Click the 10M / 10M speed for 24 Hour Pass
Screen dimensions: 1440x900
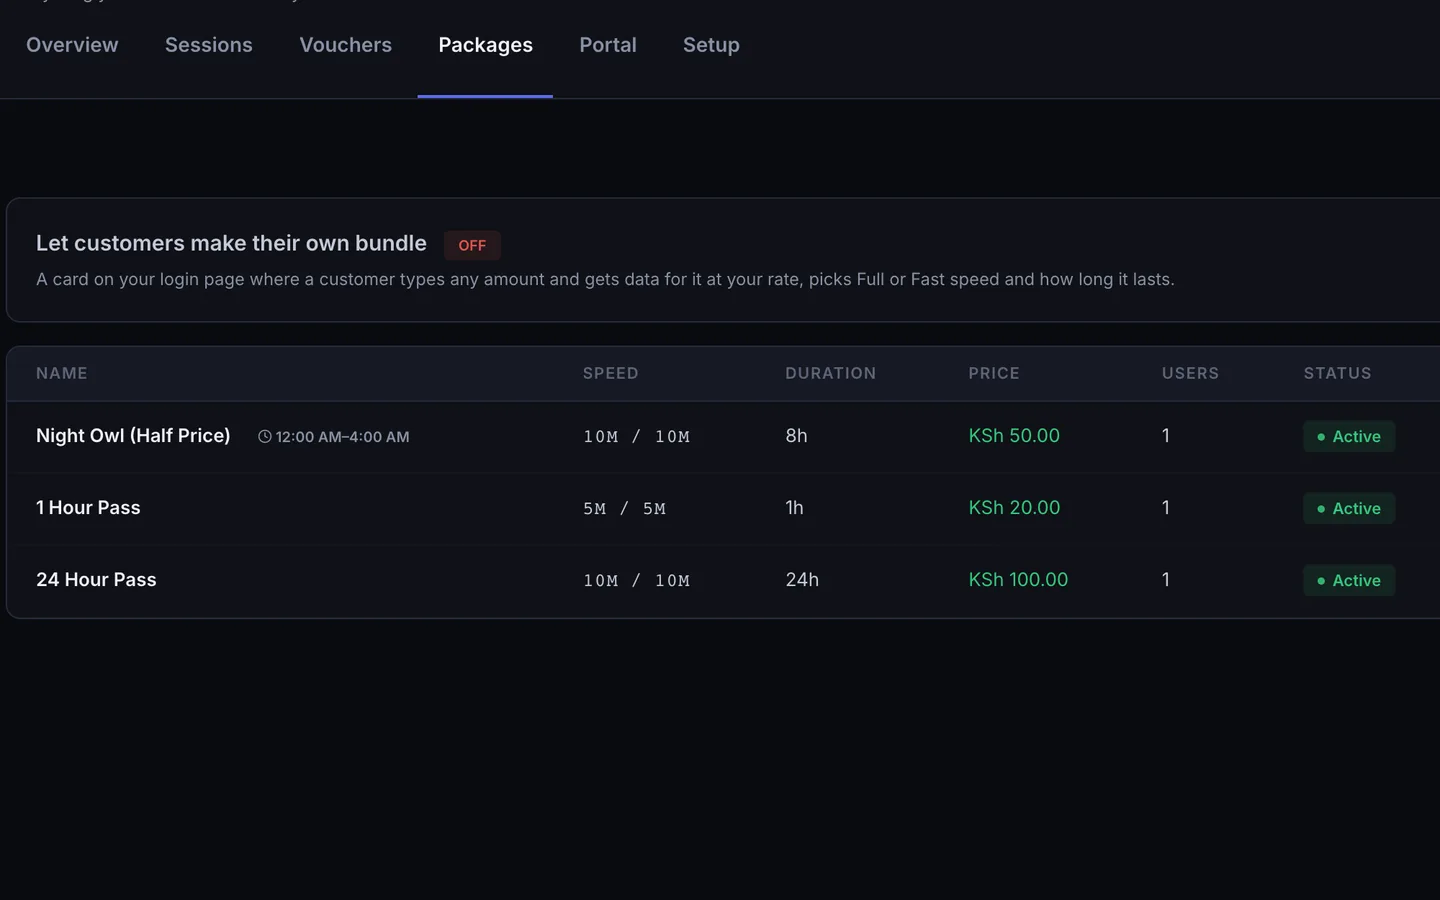tap(636, 580)
